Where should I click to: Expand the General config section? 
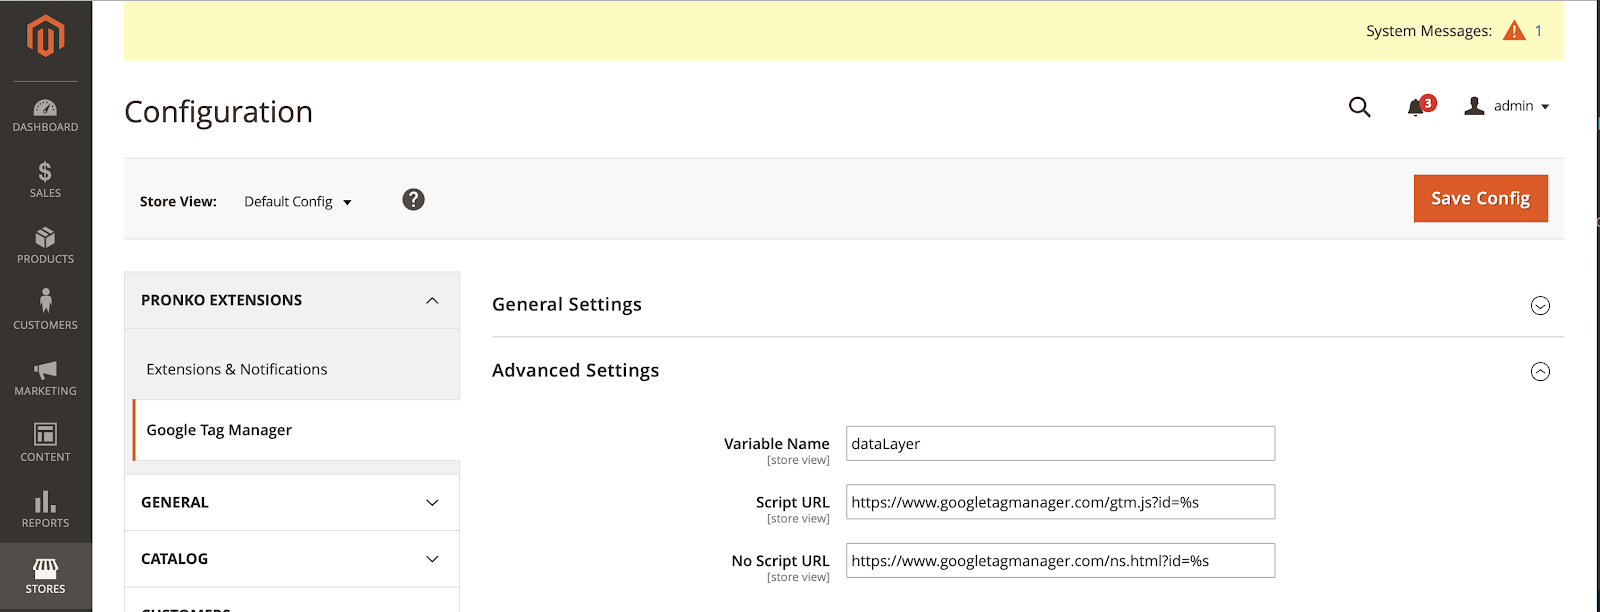[292, 502]
